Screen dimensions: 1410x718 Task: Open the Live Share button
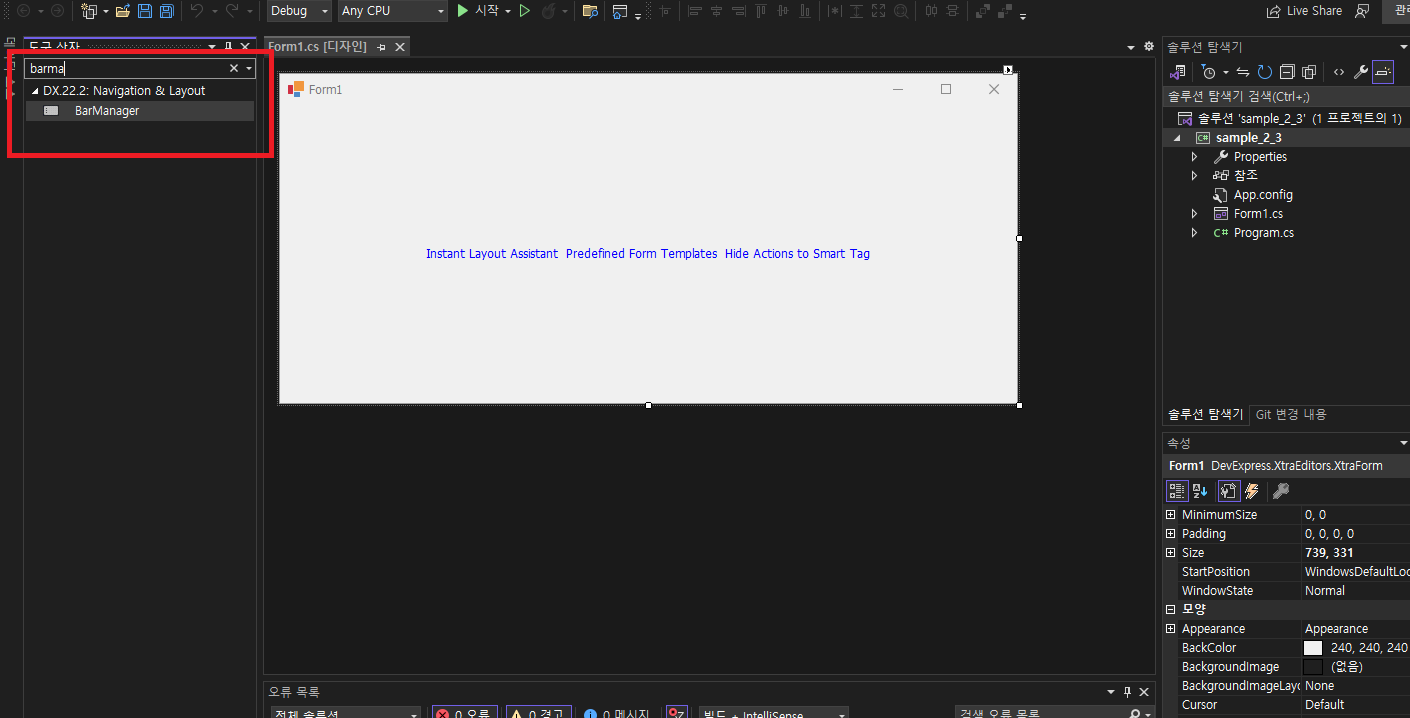tap(1304, 11)
